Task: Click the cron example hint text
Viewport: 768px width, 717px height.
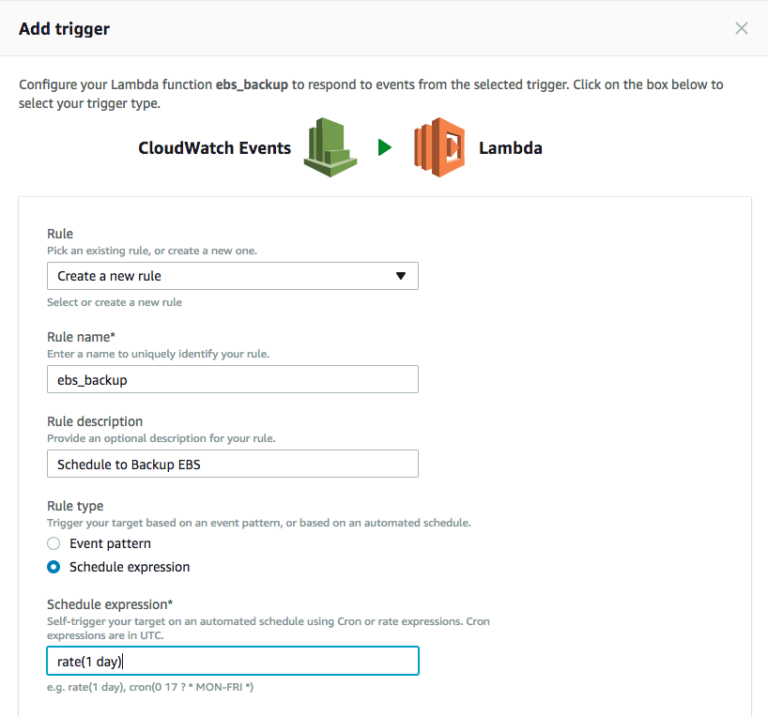Action: click(x=191, y=687)
